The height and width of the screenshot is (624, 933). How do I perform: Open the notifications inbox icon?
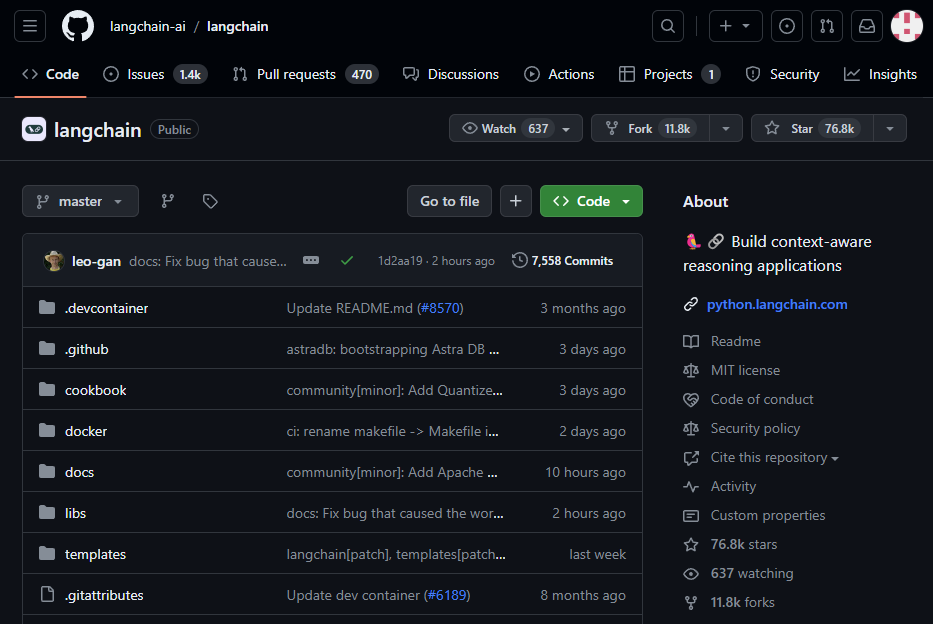click(x=867, y=26)
